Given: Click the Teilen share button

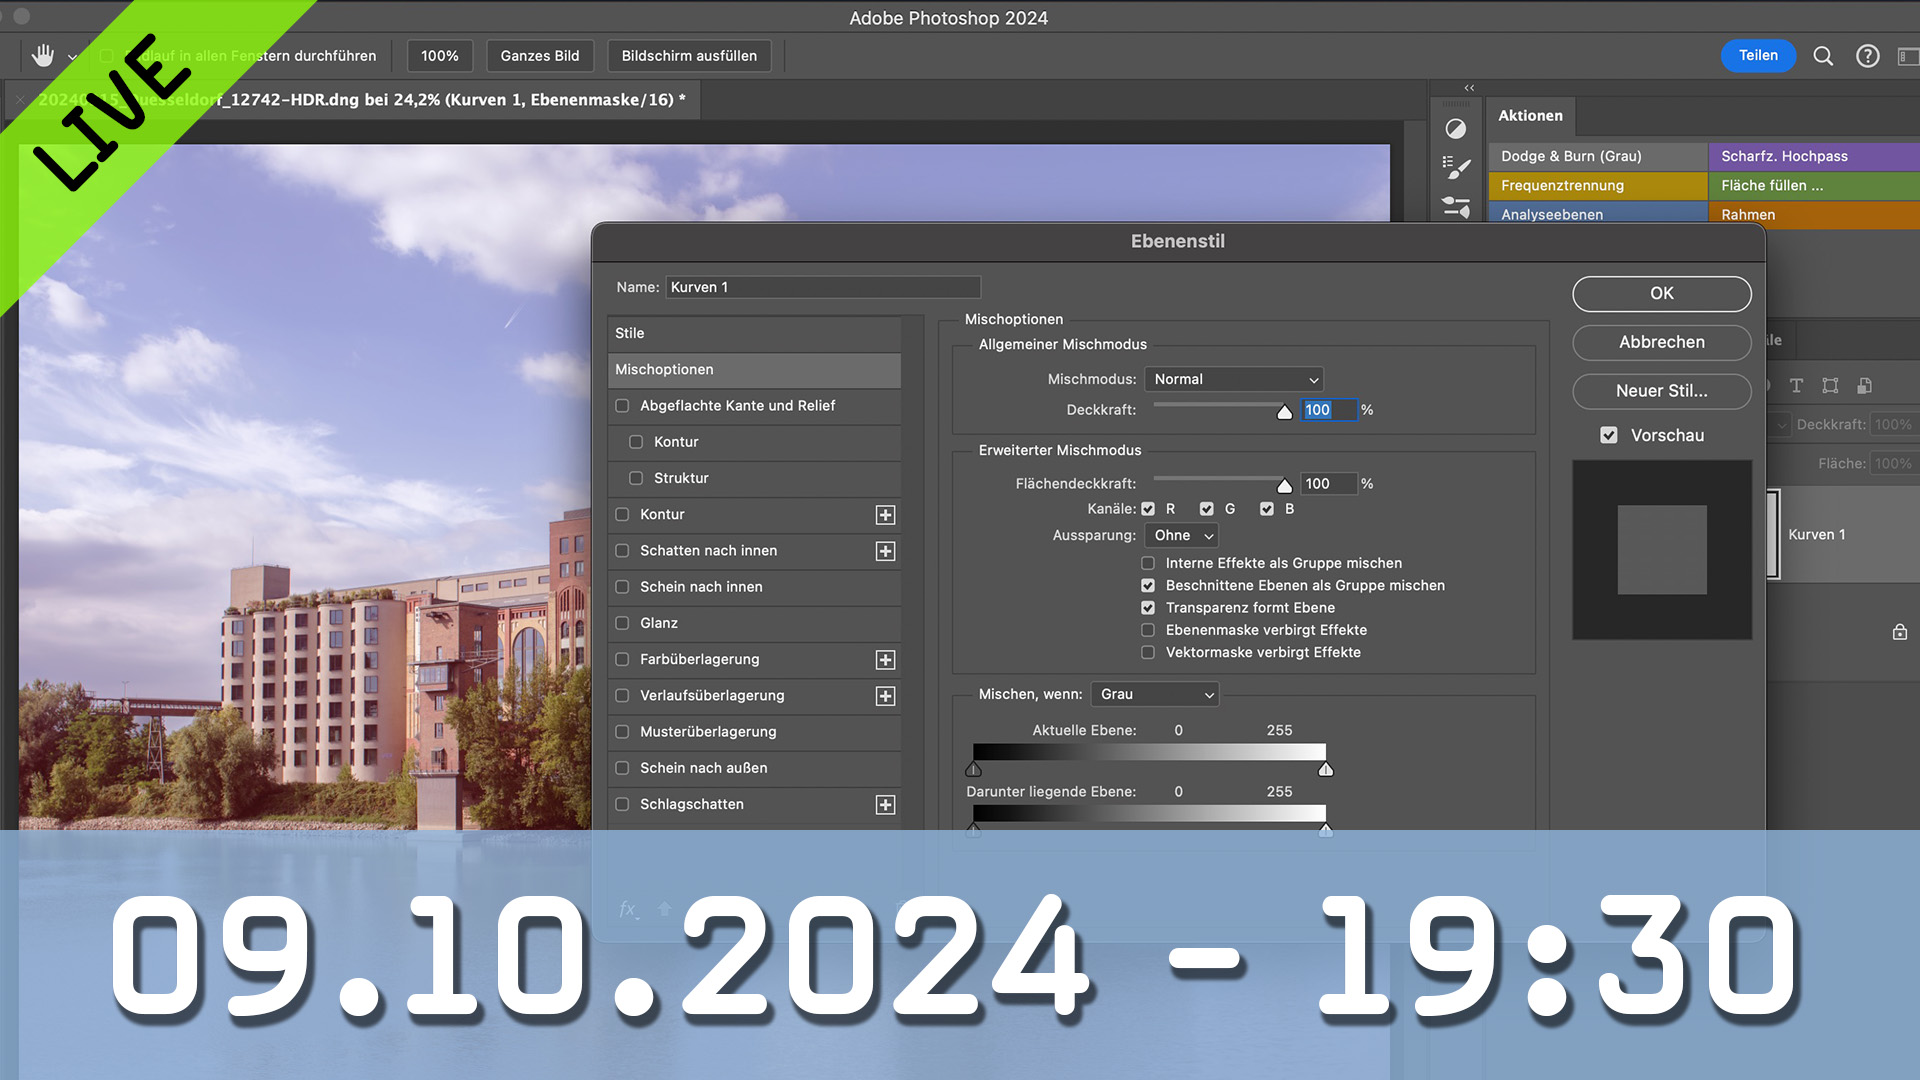Looking at the screenshot, I should 1758,56.
